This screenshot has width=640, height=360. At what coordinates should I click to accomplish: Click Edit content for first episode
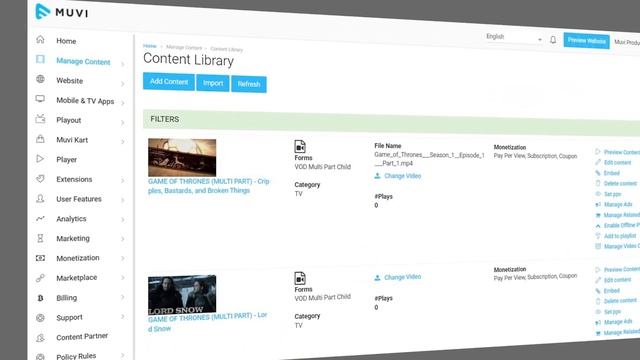[617, 162]
